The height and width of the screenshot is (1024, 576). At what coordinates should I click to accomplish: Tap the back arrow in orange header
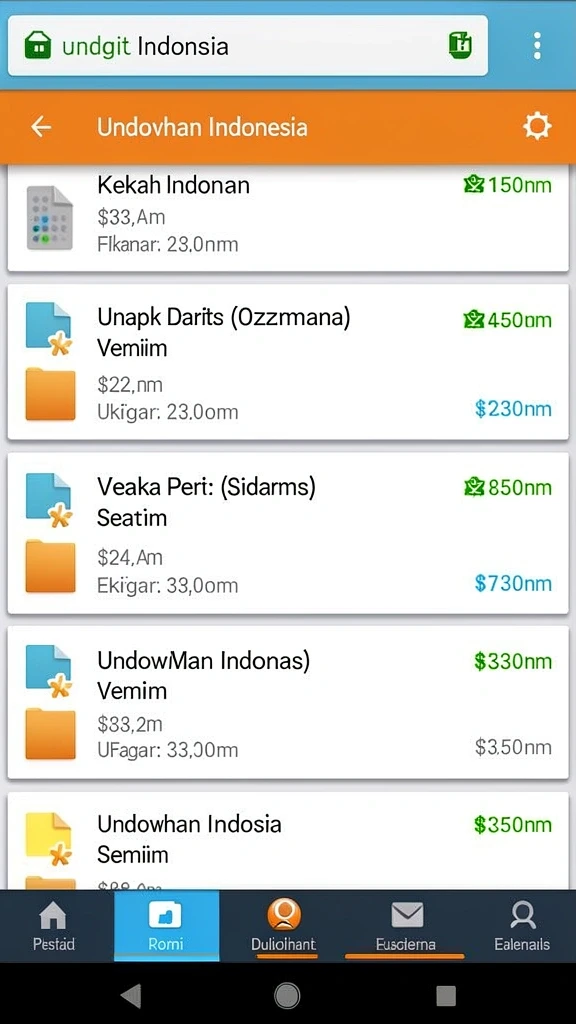(41, 127)
